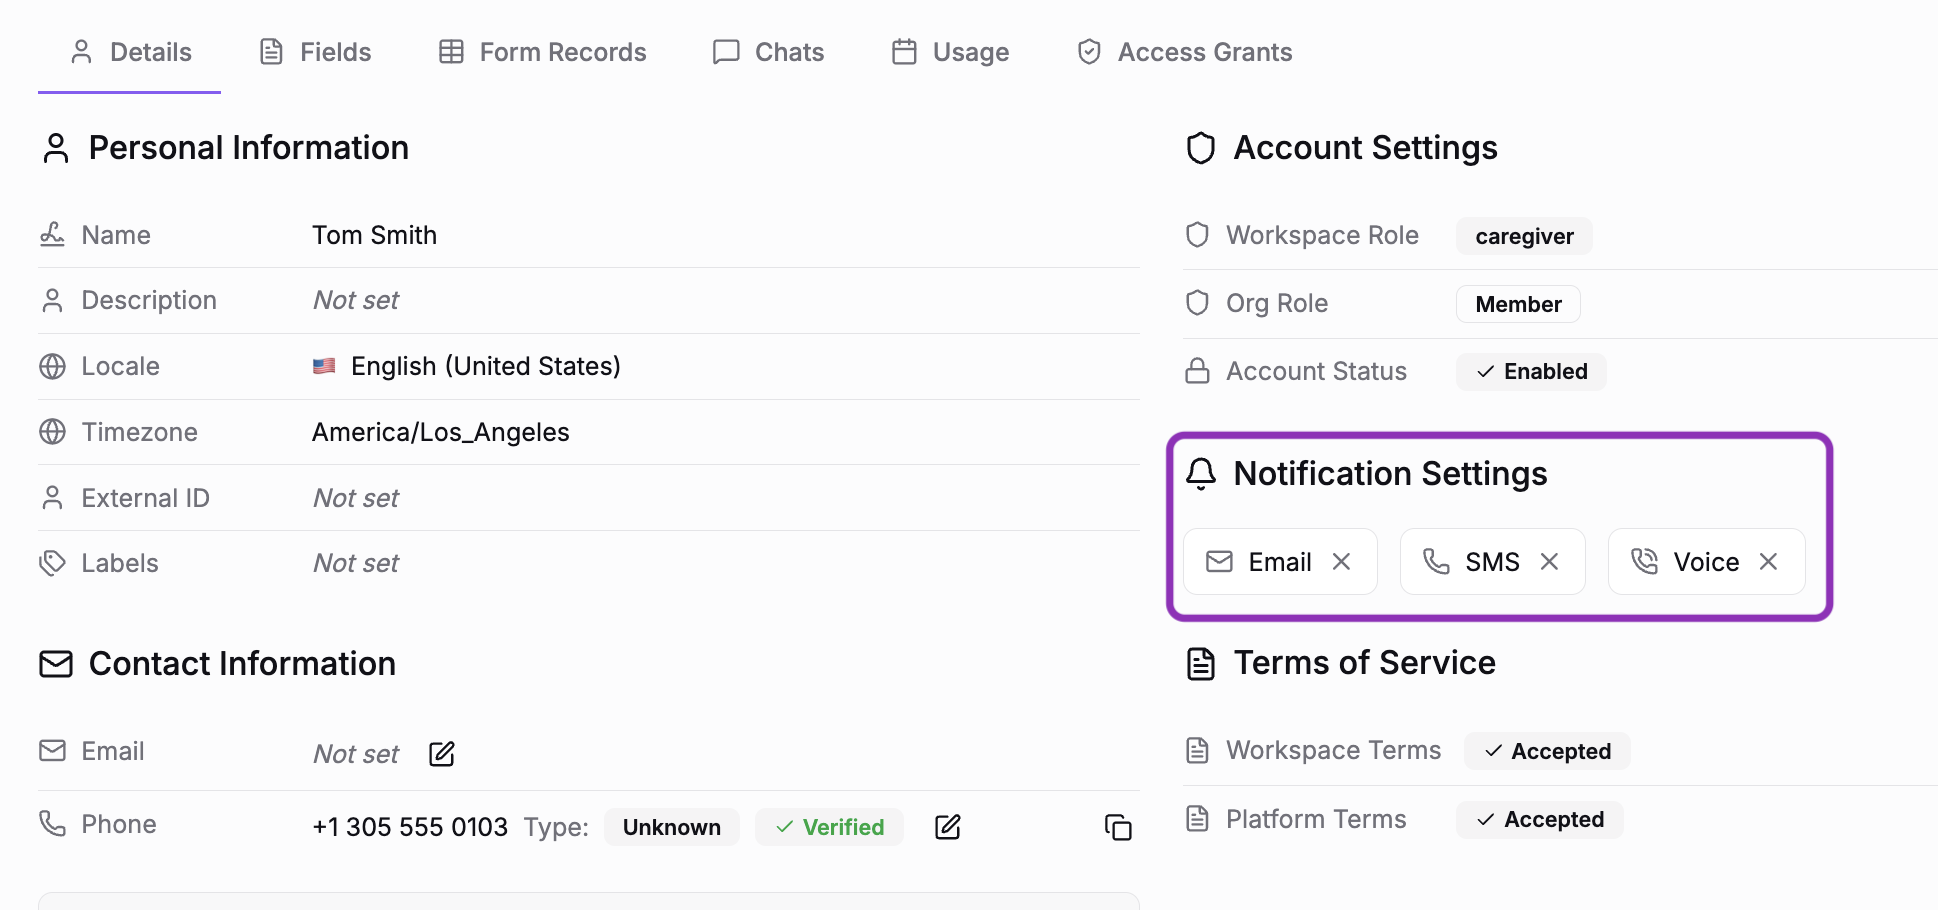
Task: Click the caregiver Workspace Role chip
Action: pyautogui.click(x=1523, y=236)
